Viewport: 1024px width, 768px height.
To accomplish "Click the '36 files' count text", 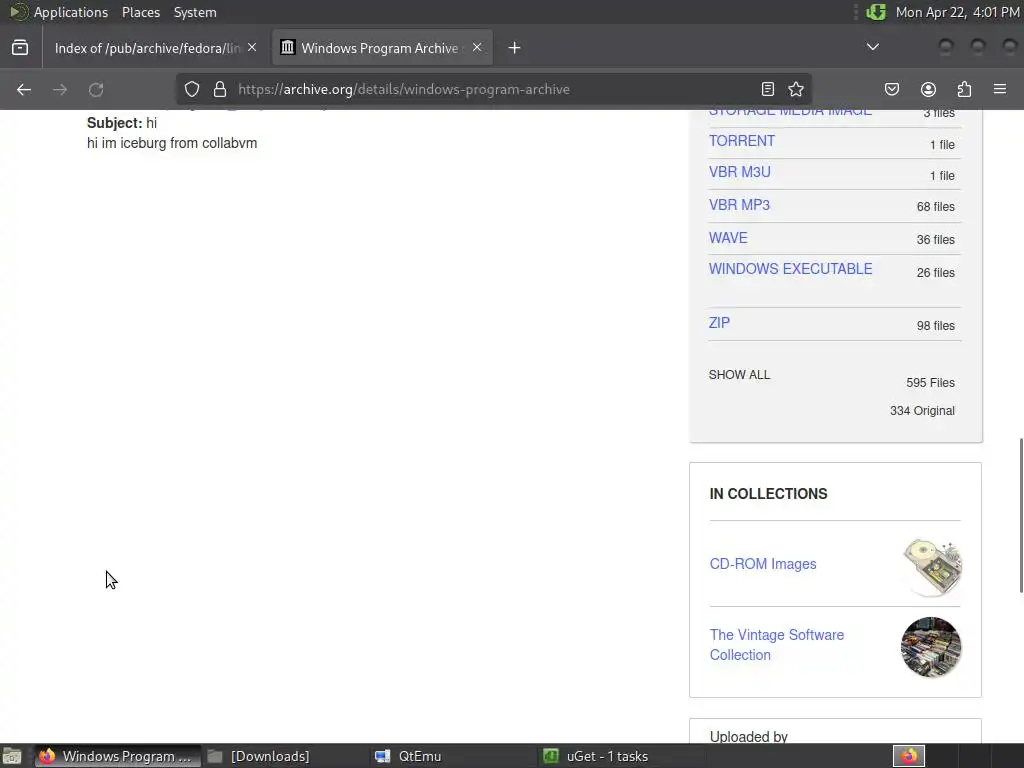I will (935, 240).
